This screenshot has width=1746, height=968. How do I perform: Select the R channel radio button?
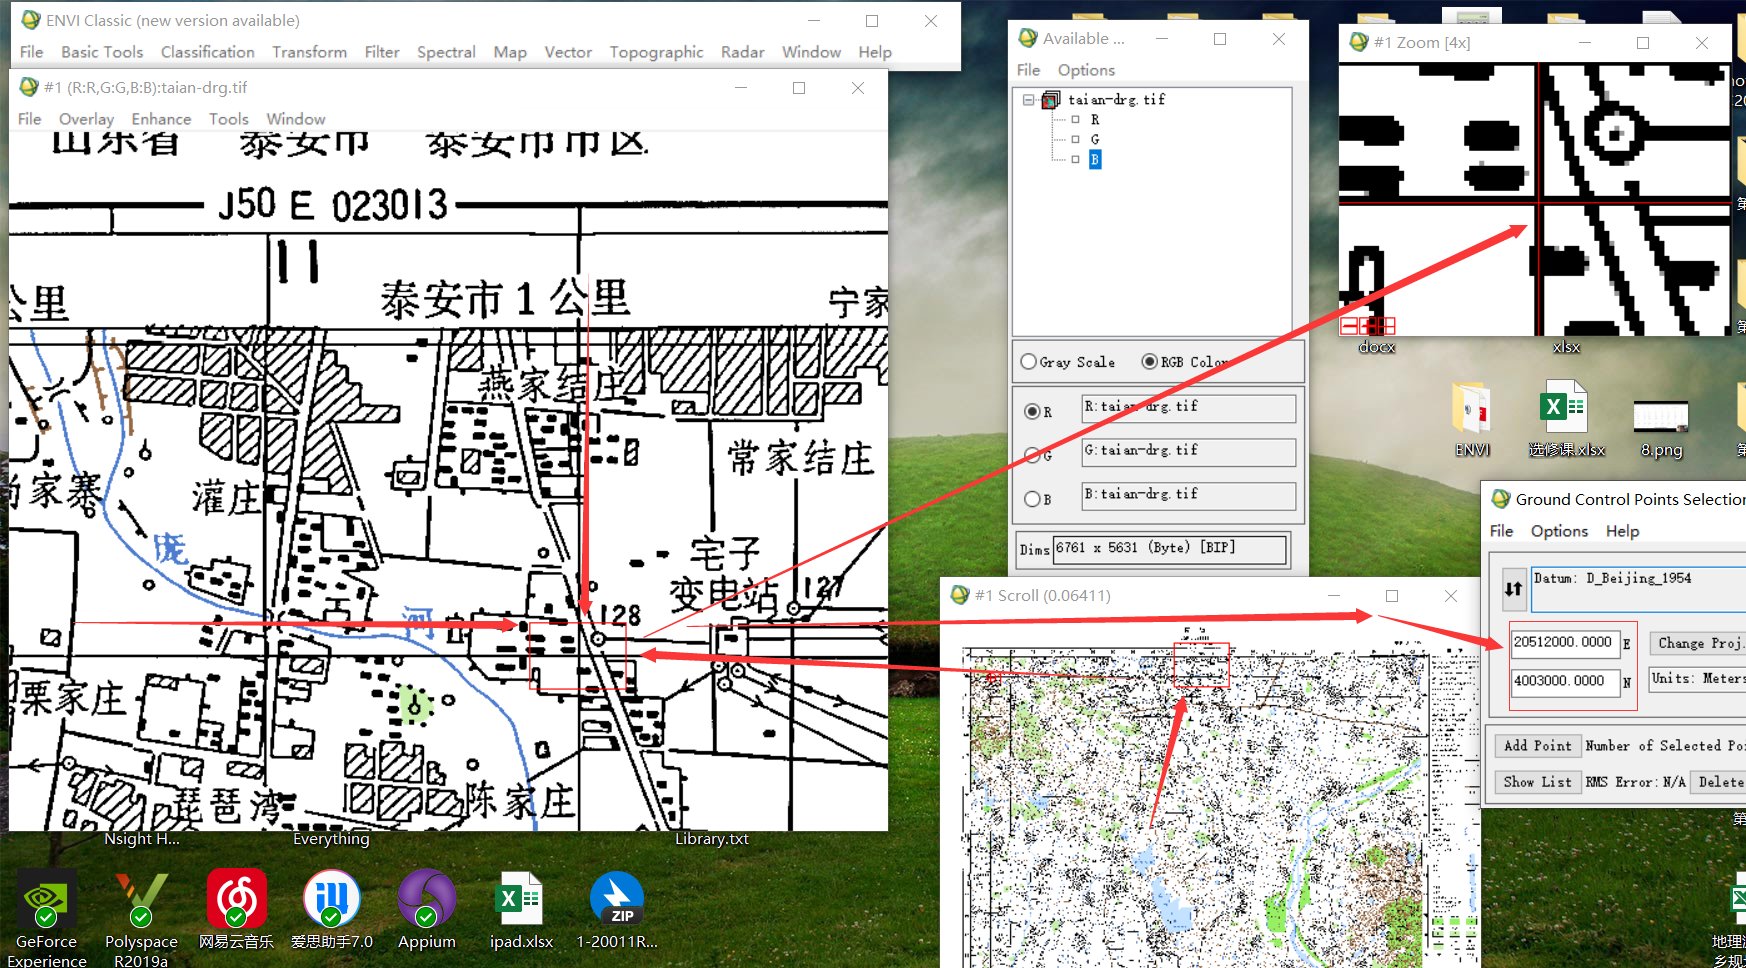(1032, 411)
